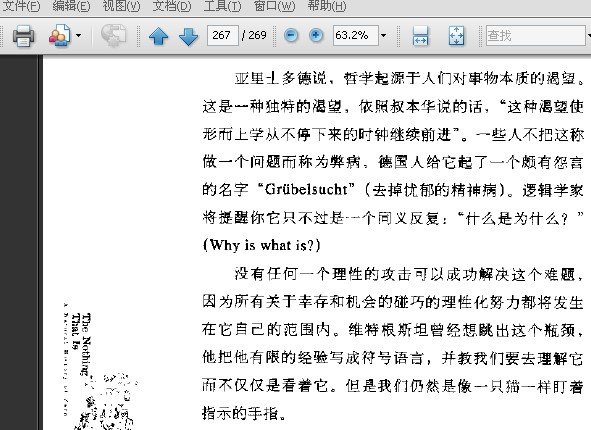Open the 帮助(H) menu
Screen dimensions: 591x430
coord(326,6)
